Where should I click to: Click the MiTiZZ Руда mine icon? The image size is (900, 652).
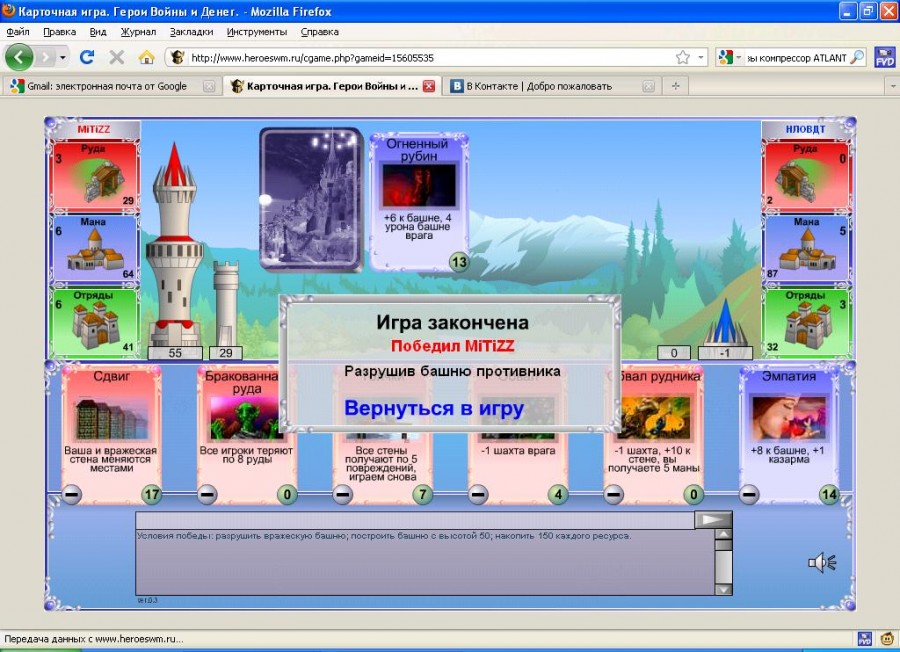click(102, 180)
